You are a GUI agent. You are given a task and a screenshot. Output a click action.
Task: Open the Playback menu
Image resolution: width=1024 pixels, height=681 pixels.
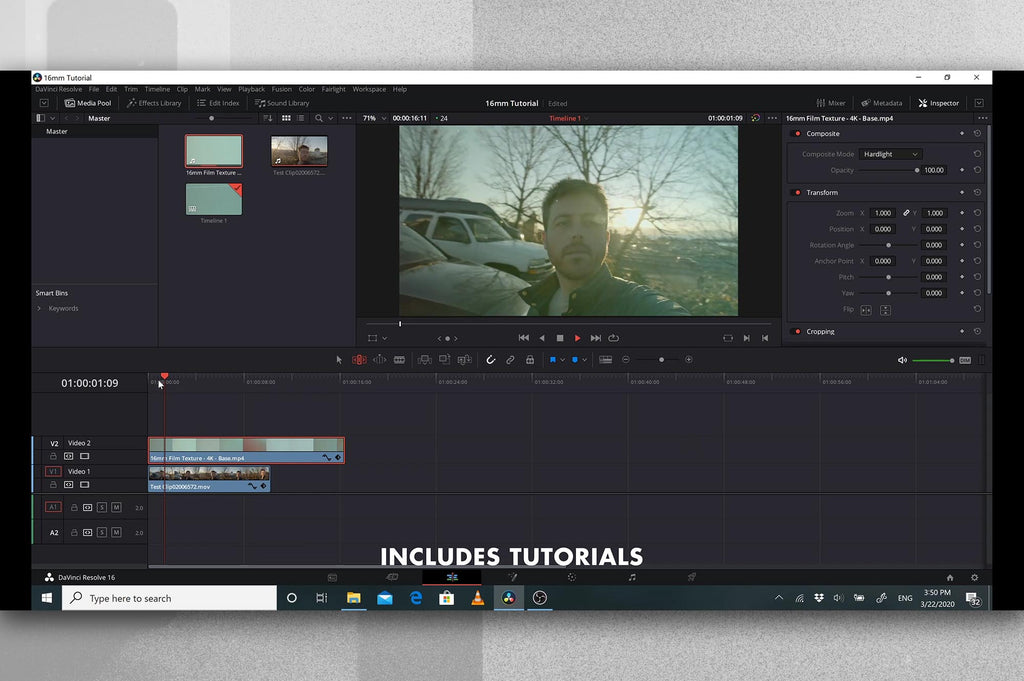click(x=251, y=89)
